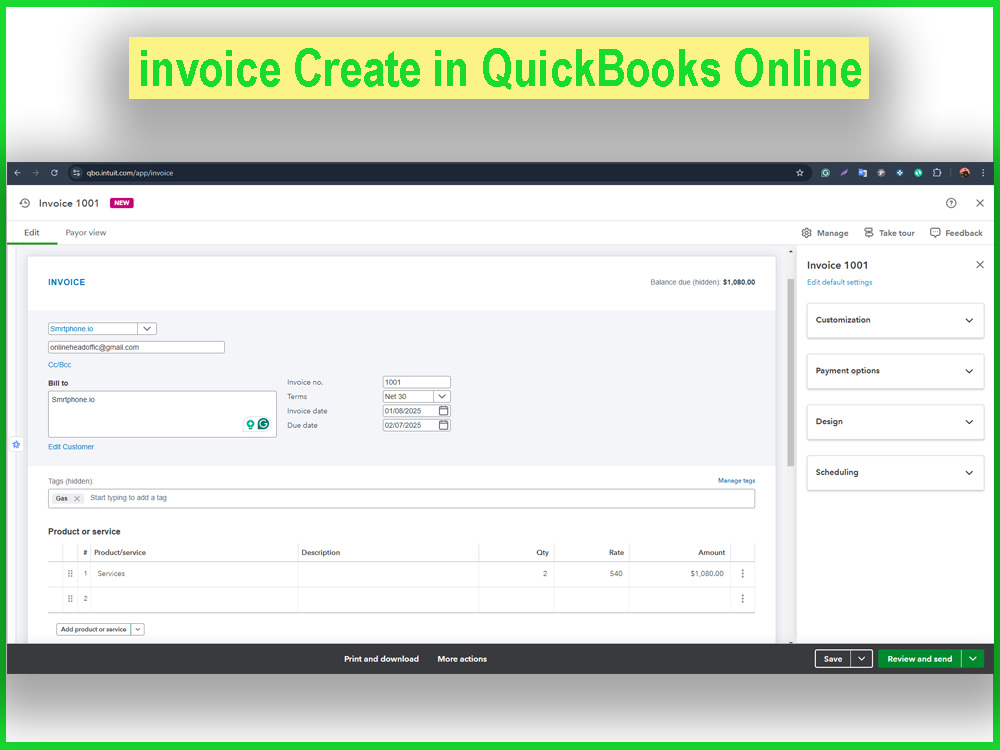Click the Add product or service button

tap(93, 629)
